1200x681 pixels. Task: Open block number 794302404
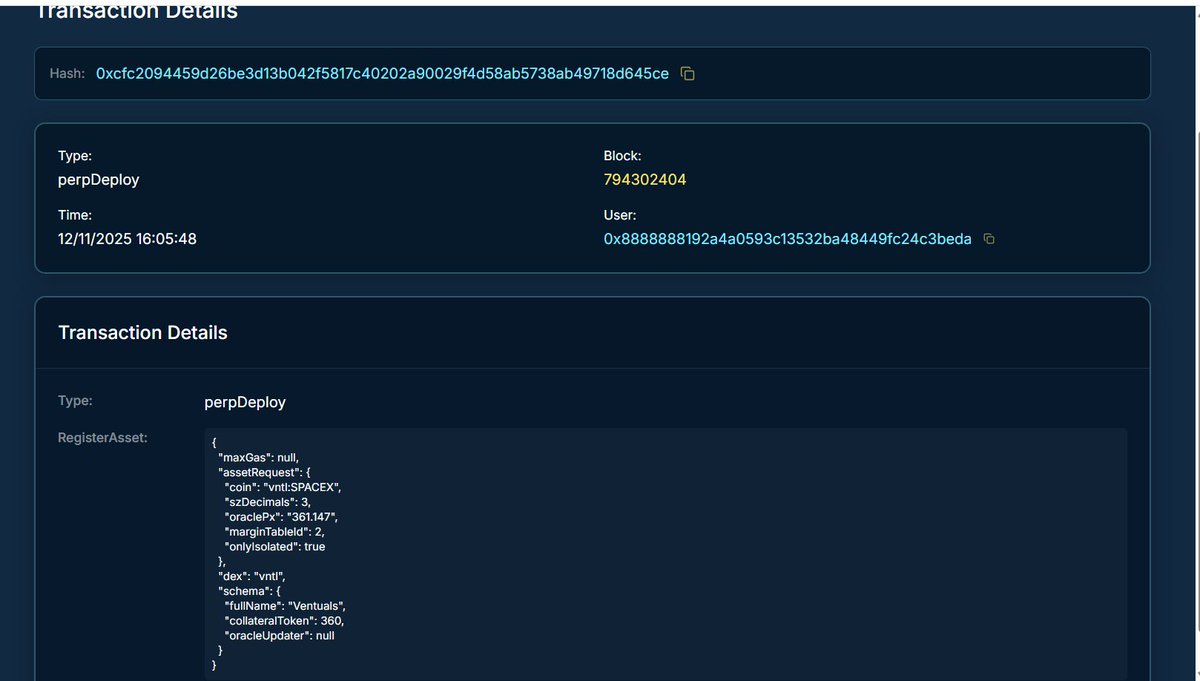pos(645,180)
